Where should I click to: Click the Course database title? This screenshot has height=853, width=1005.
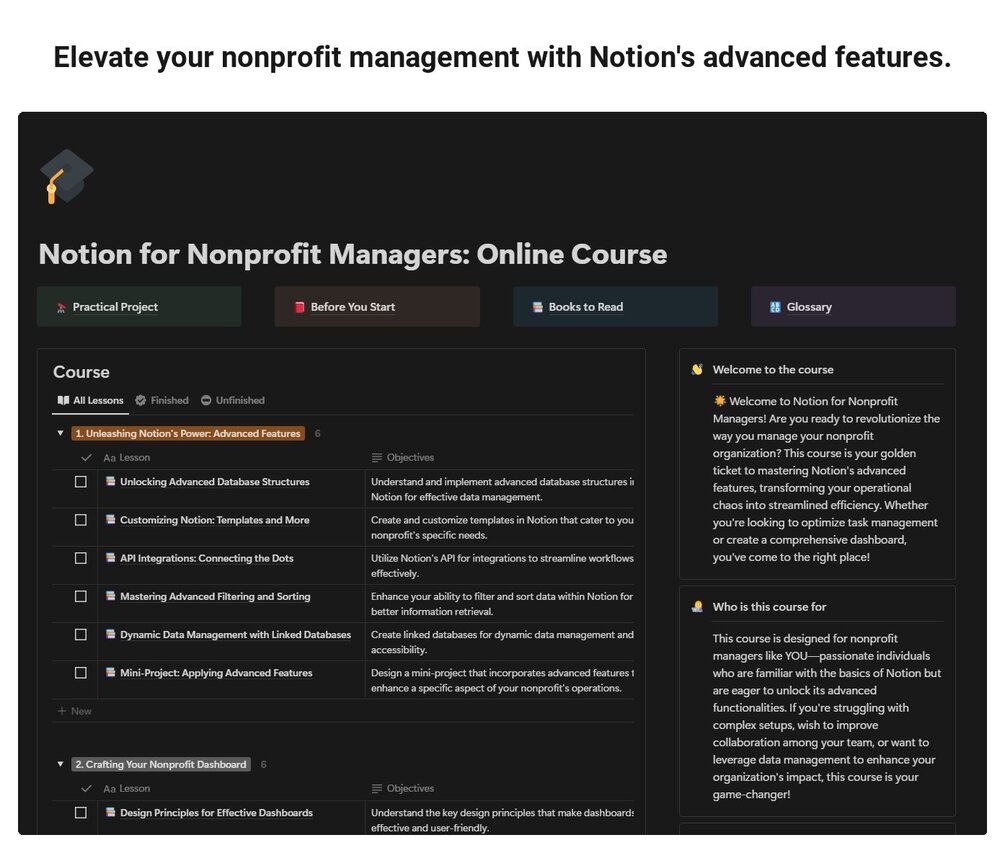(x=81, y=372)
